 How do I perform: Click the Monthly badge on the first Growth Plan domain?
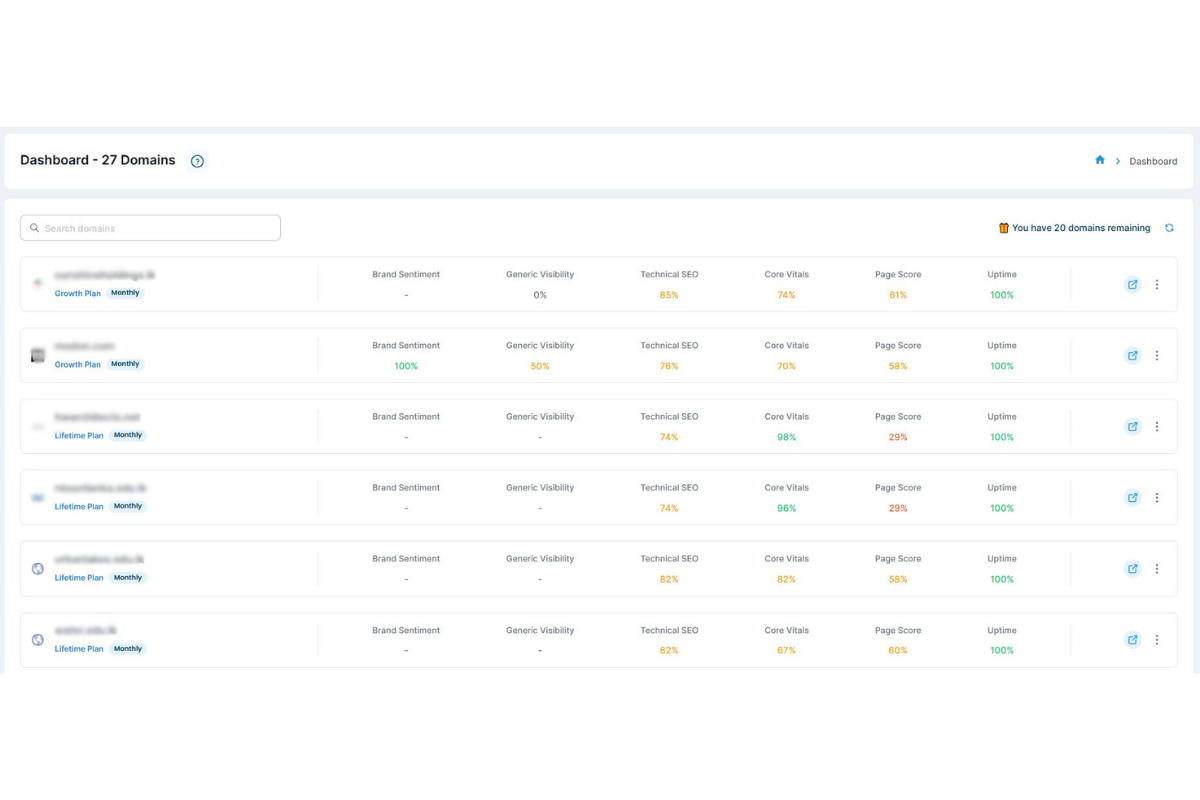point(125,293)
